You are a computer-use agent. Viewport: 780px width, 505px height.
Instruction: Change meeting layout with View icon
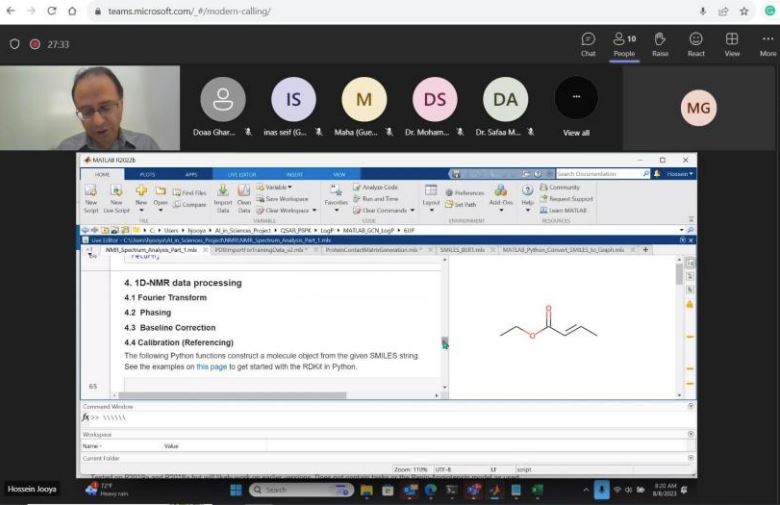[x=732, y=43]
